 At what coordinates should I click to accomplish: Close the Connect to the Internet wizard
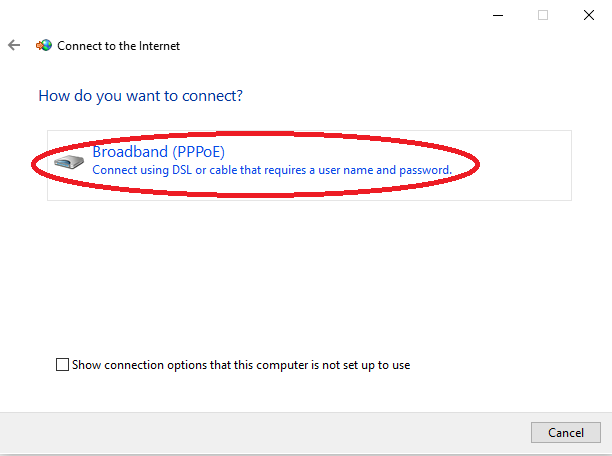click(588, 15)
